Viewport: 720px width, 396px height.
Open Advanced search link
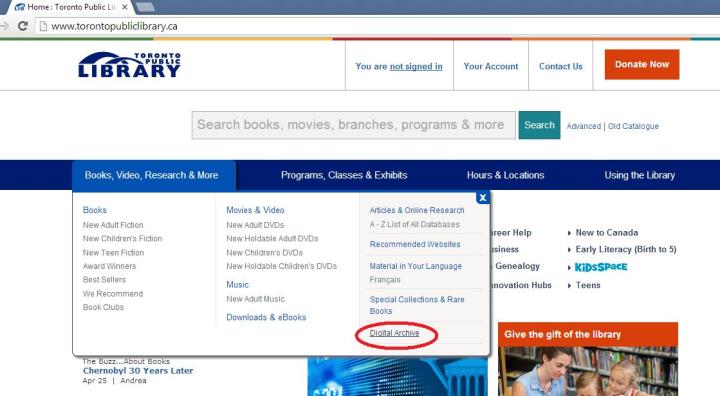tap(584, 126)
